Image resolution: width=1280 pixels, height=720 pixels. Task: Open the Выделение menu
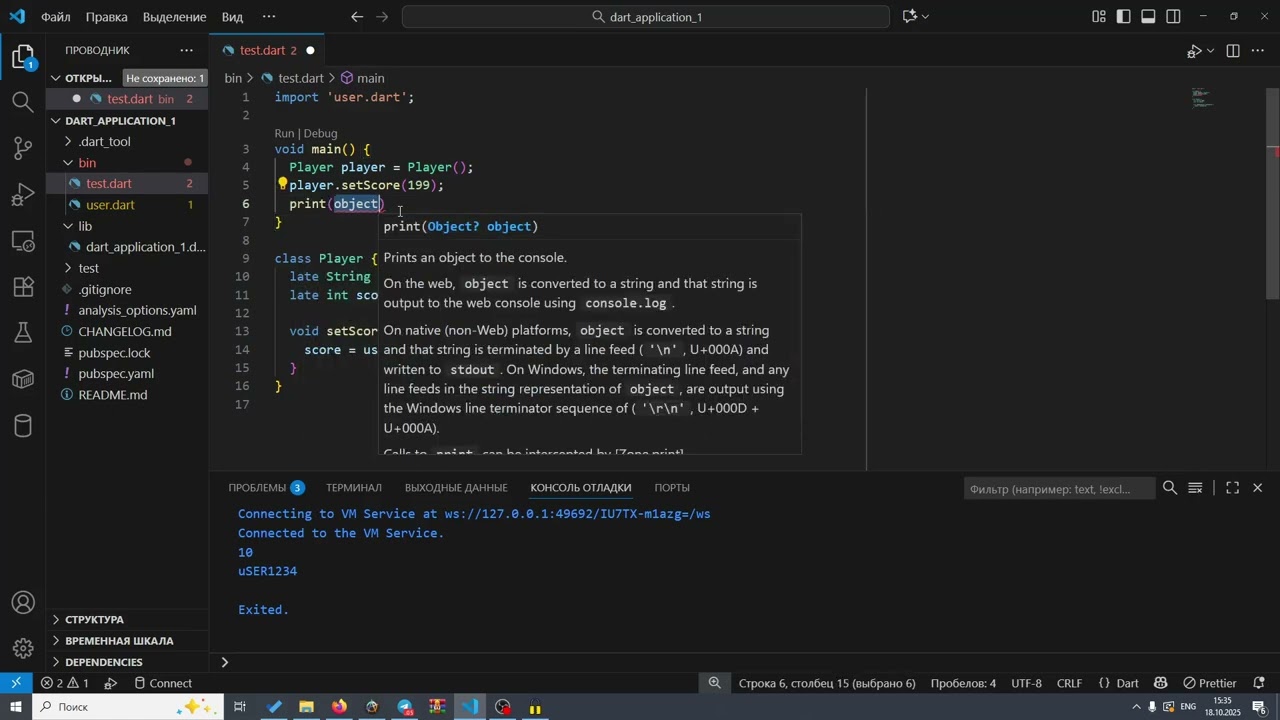[x=175, y=17]
